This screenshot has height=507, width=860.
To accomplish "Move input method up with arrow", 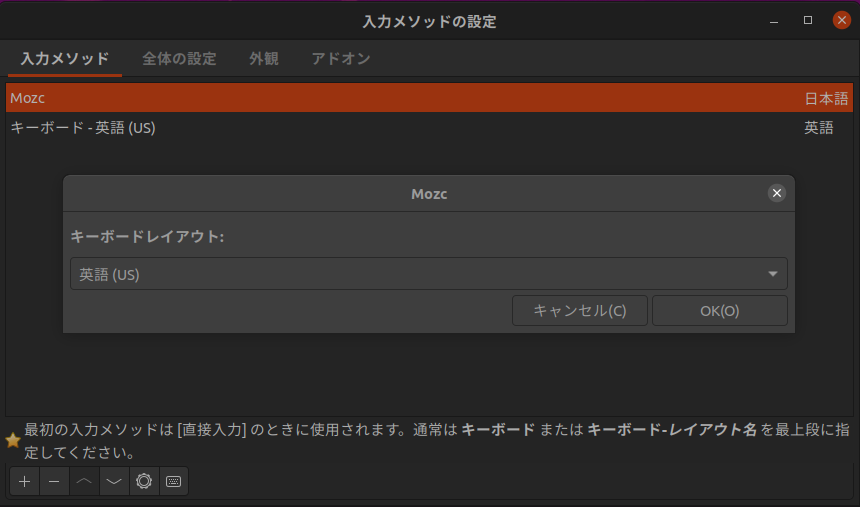I will point(84,481).
